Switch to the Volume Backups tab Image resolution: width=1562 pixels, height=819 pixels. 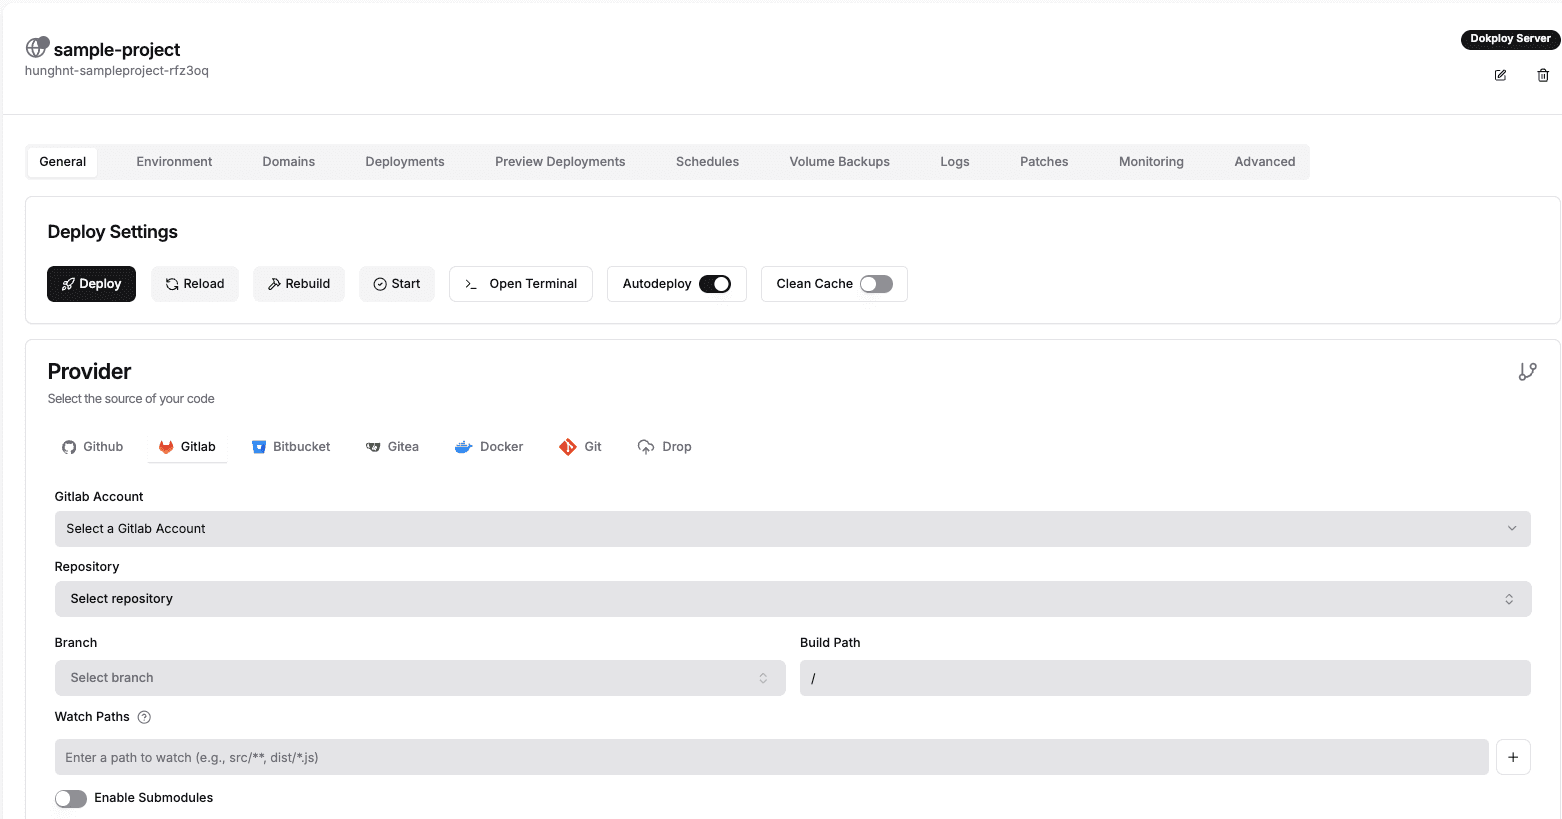839,161
